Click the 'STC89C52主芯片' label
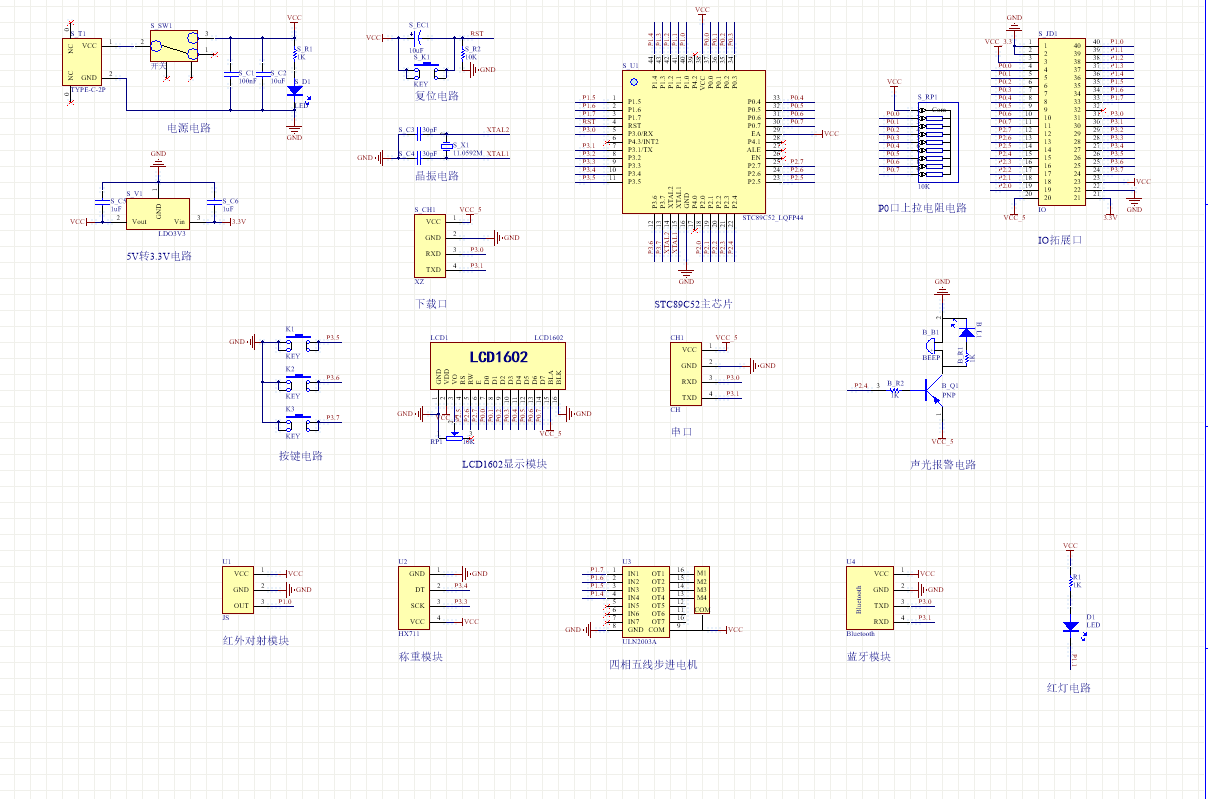The height and width of the screenshot is (799, 1208). pyautogui.click(x=693, y=303)
